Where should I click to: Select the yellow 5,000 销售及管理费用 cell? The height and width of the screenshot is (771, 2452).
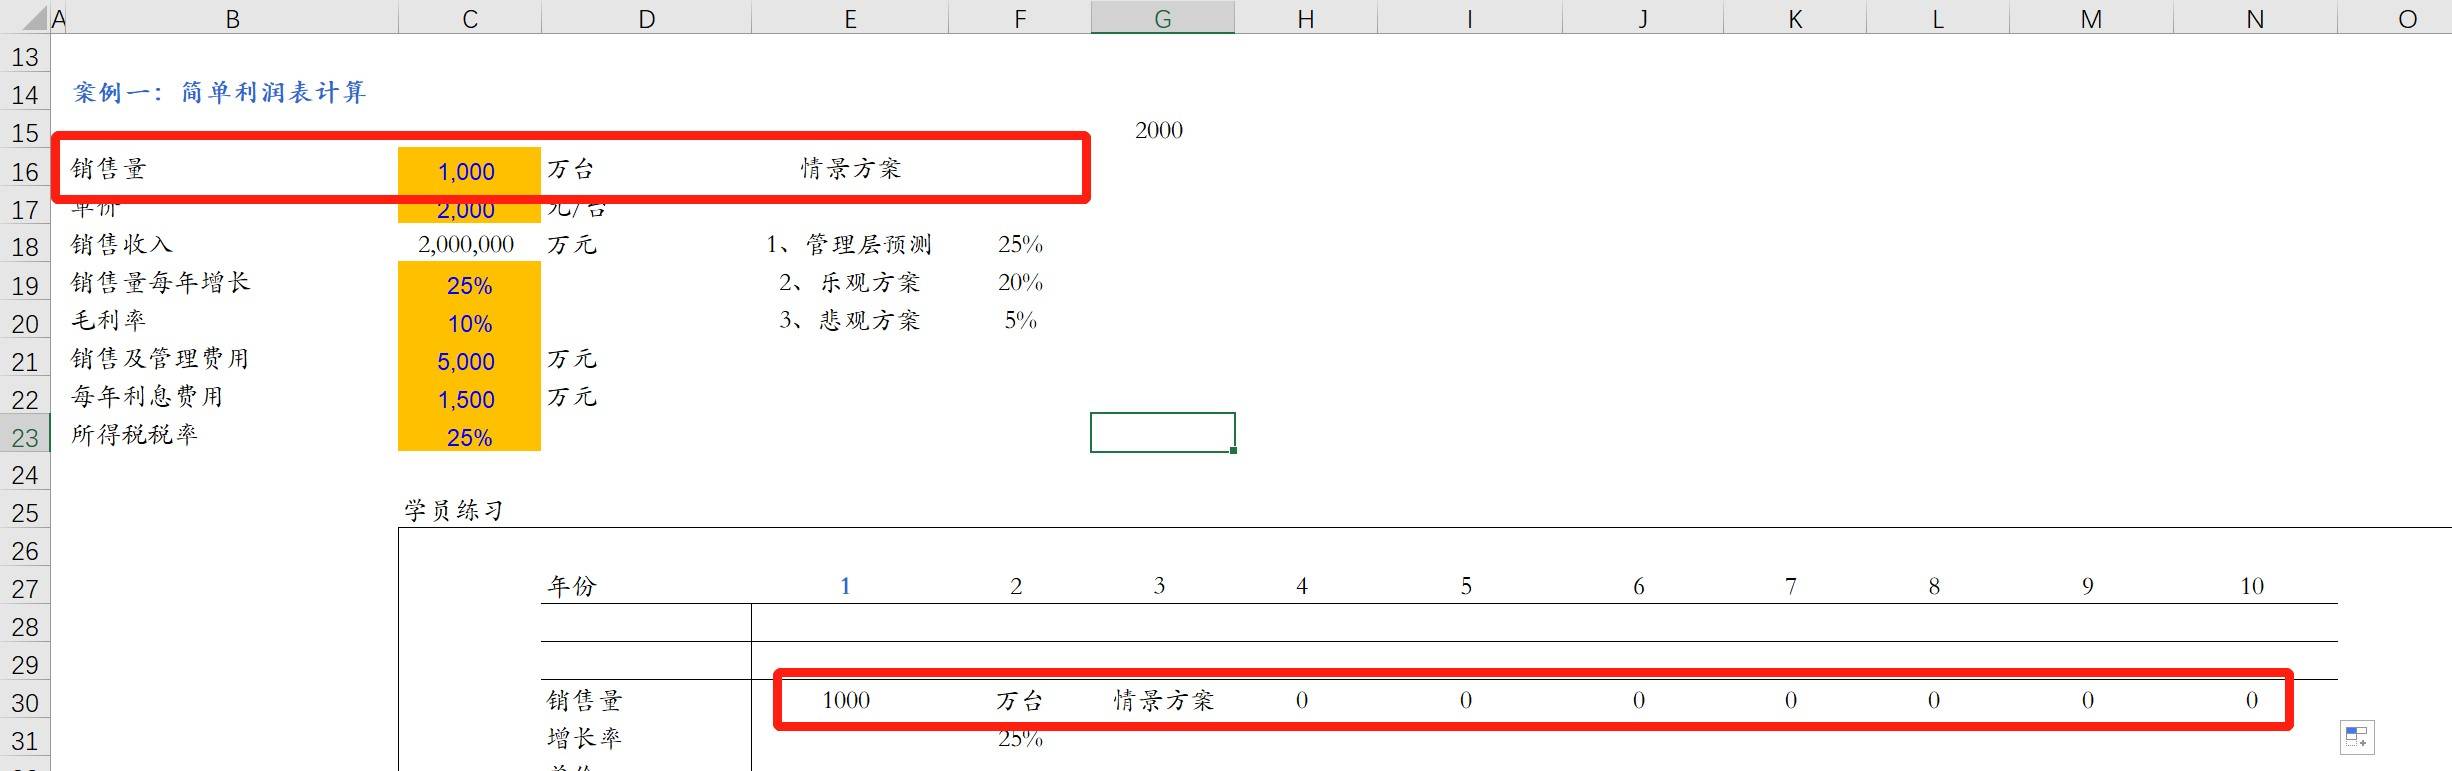tap(468, 362)
